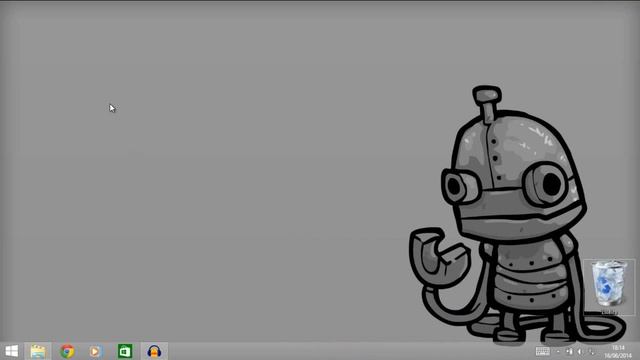Open File Explorer from the taskbar
The image size is (640, 360).
pos(38,351)
